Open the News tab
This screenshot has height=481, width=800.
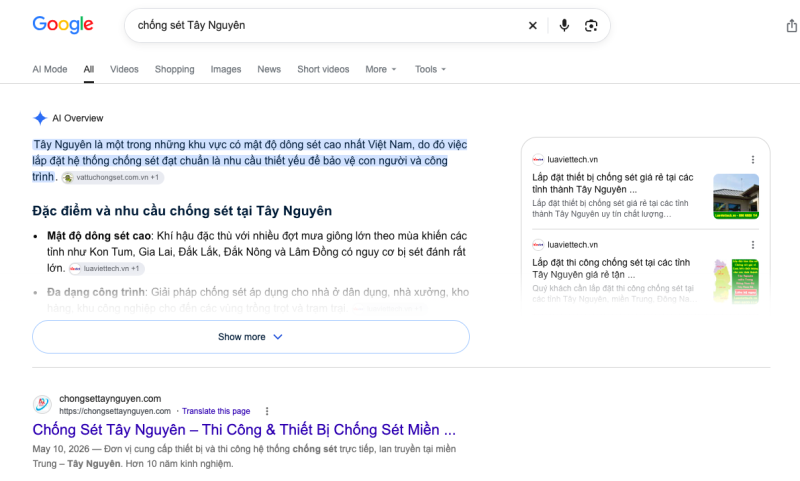pyautogui.click(x=269, y=69)
